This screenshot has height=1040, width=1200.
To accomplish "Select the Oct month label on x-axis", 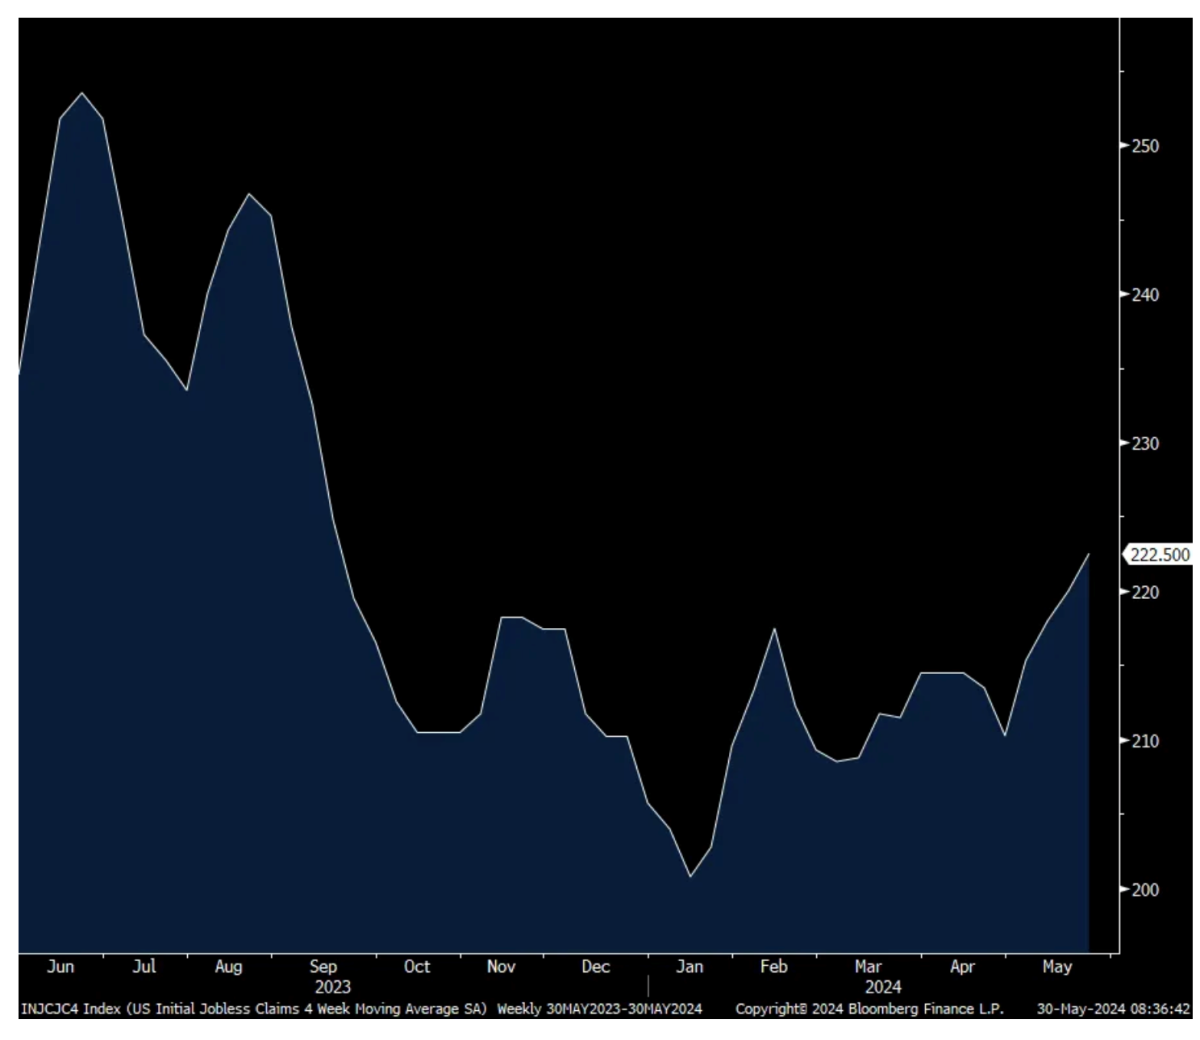I will coord(417,967).
